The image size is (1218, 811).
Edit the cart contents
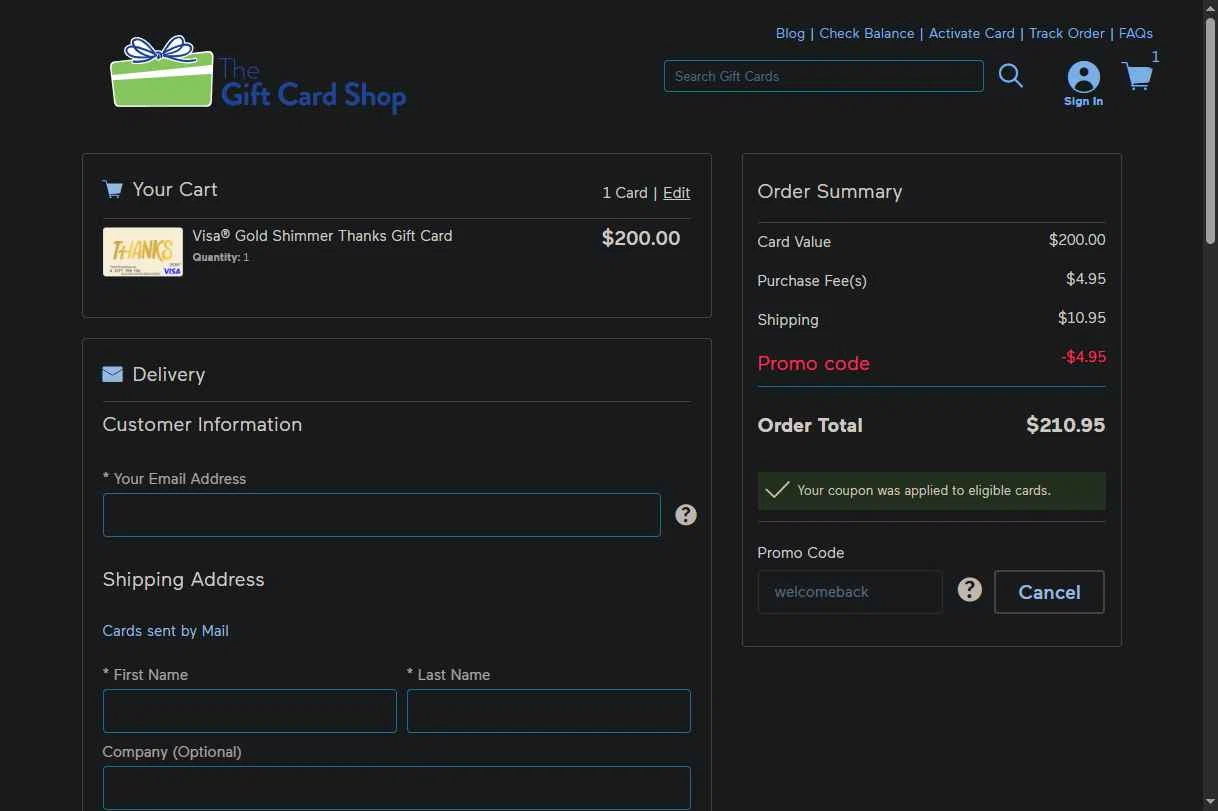(x=676, y=193)
